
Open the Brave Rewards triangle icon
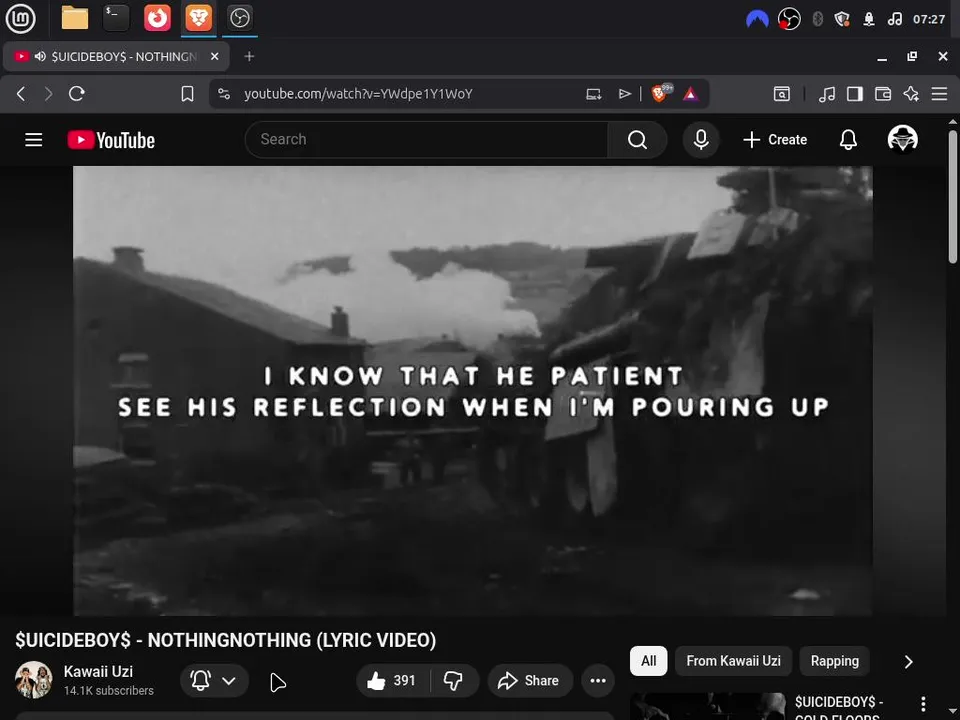[x=691, y=94]
